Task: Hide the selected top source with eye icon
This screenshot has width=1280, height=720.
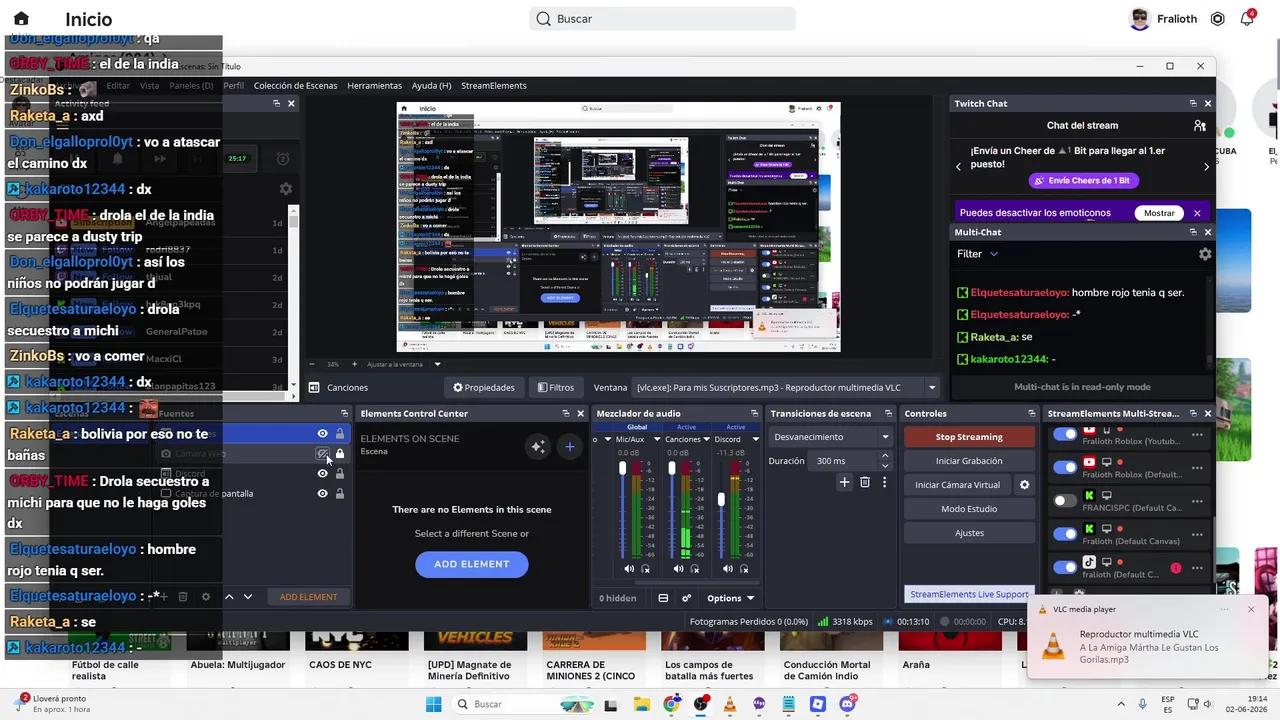Action: tap(322, 433)
